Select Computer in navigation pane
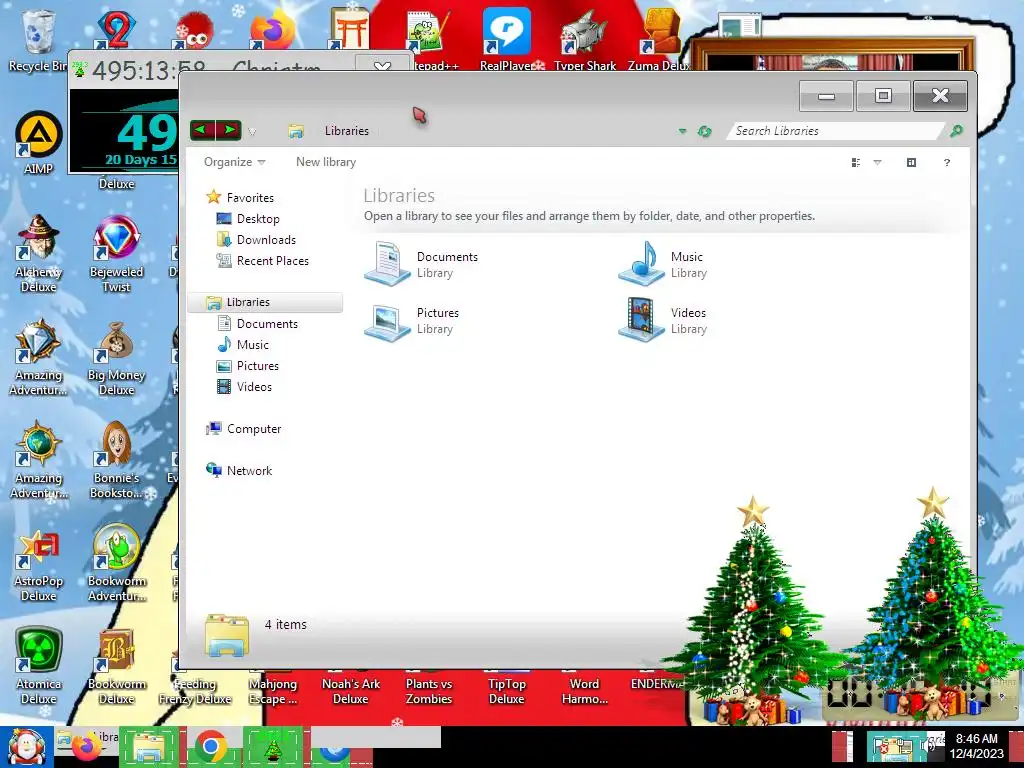Screen dimensions: 1024x768 244,428
